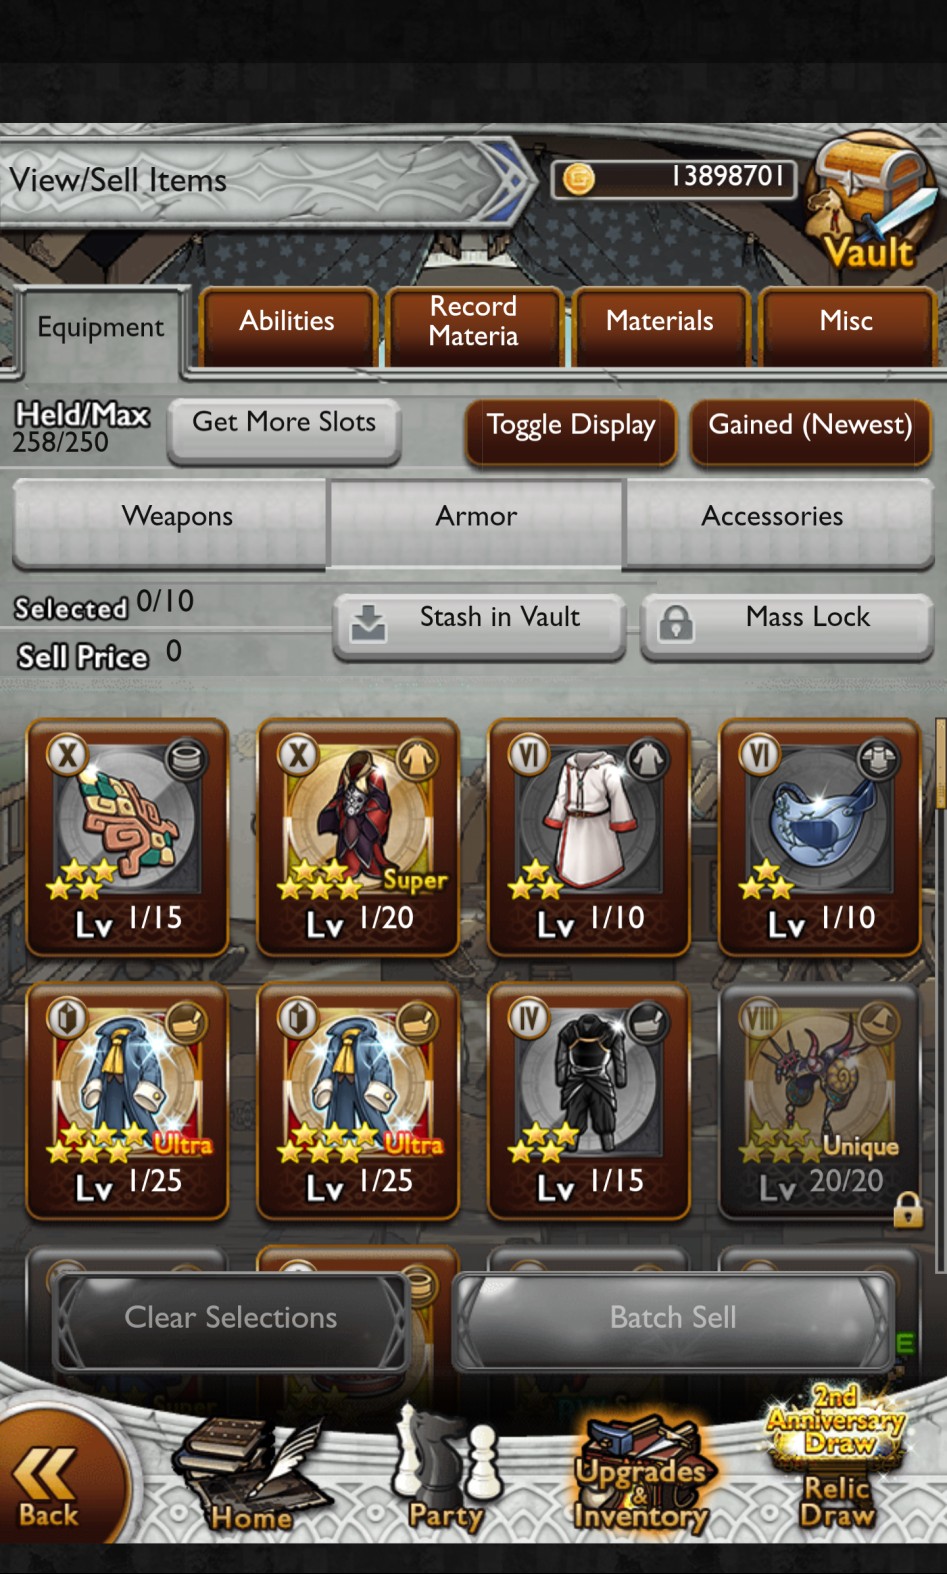Click the Stash in Vault button

pos(480,625)
